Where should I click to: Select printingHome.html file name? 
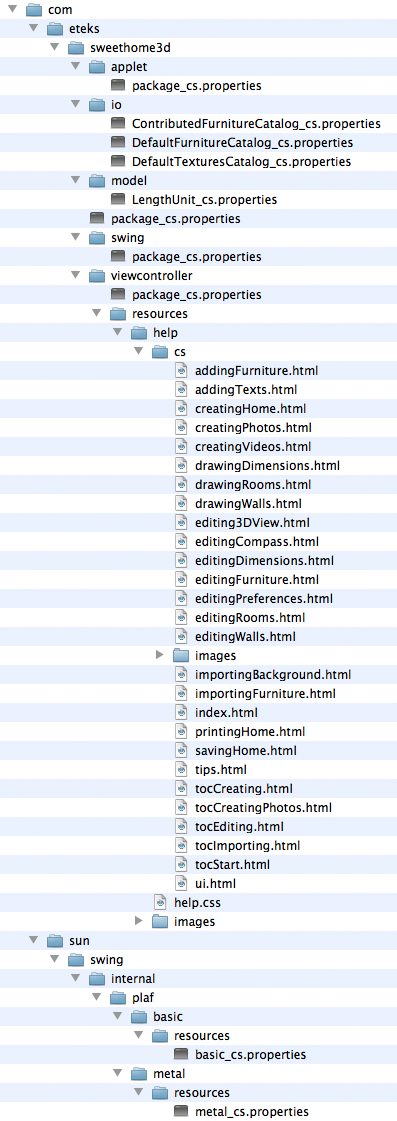250,731
